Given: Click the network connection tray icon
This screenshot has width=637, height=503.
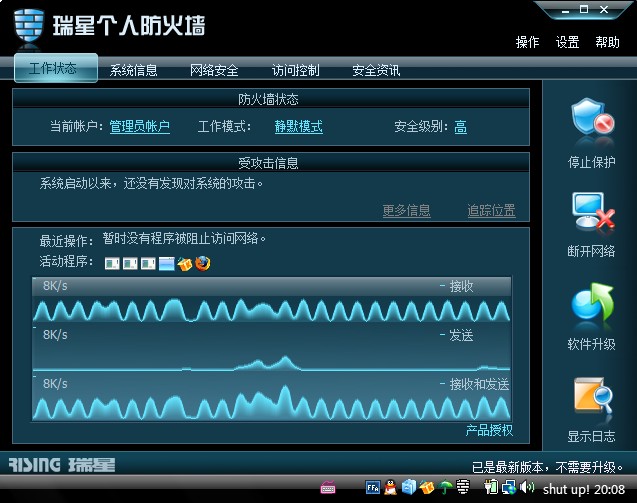Looking at the screenshot, I should [x=509, y=487].
